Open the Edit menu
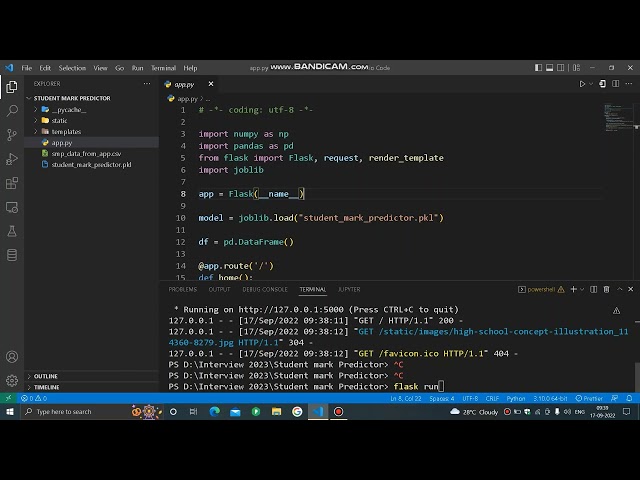 45,68
